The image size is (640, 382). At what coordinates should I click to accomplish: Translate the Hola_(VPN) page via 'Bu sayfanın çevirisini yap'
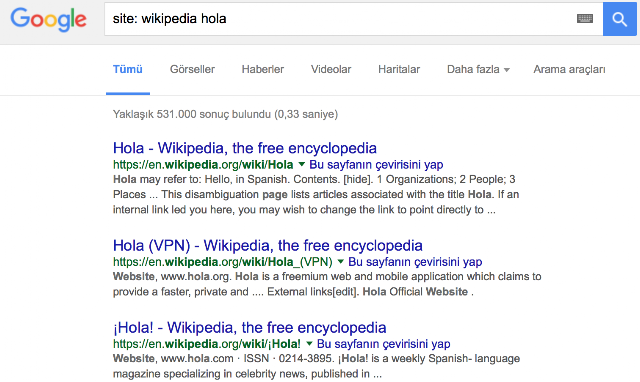coord(415,262)
